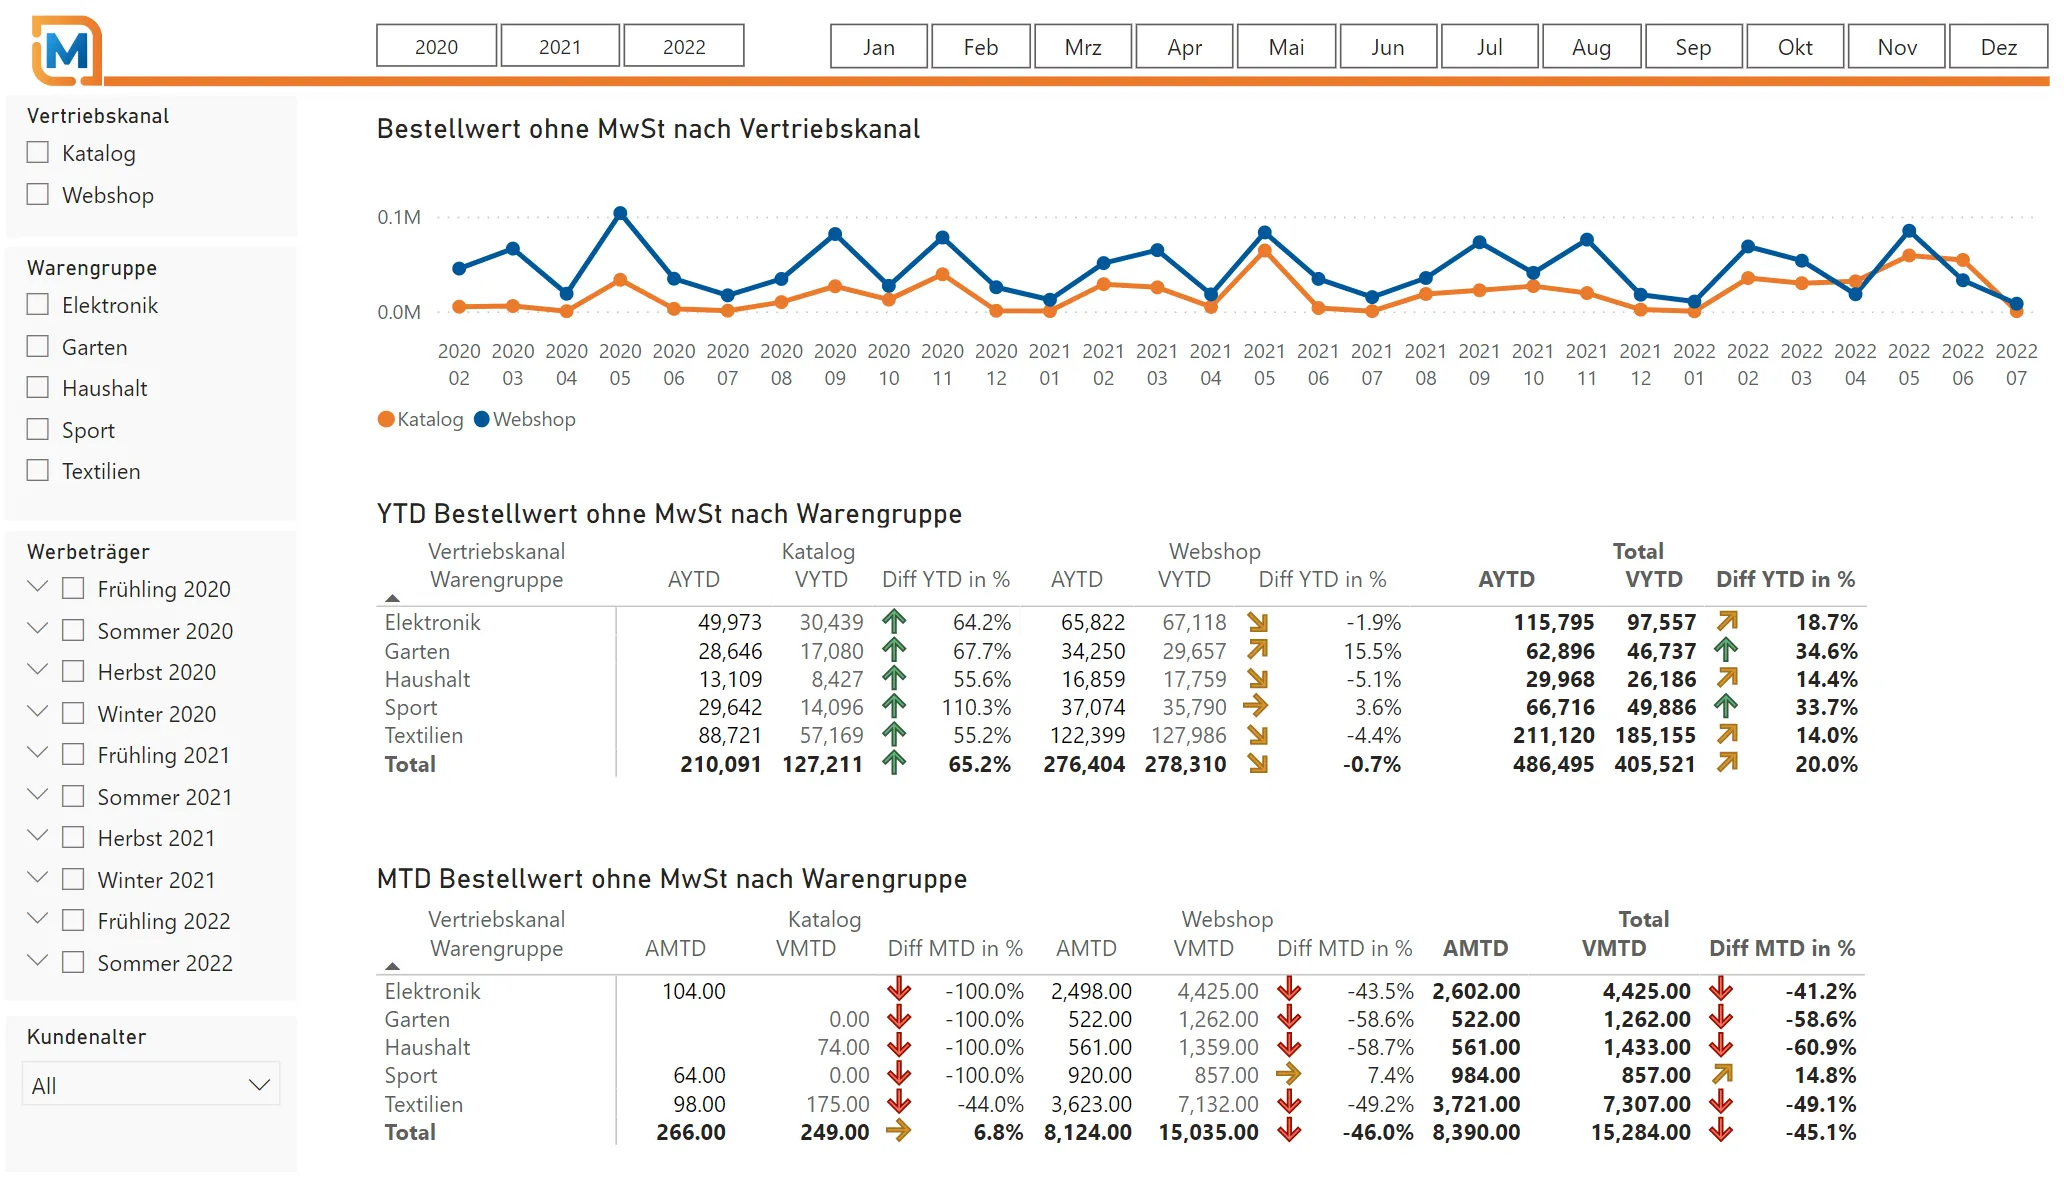Click the green up arrow in Elektronik Katalog YTD

(x=894, y=621)
